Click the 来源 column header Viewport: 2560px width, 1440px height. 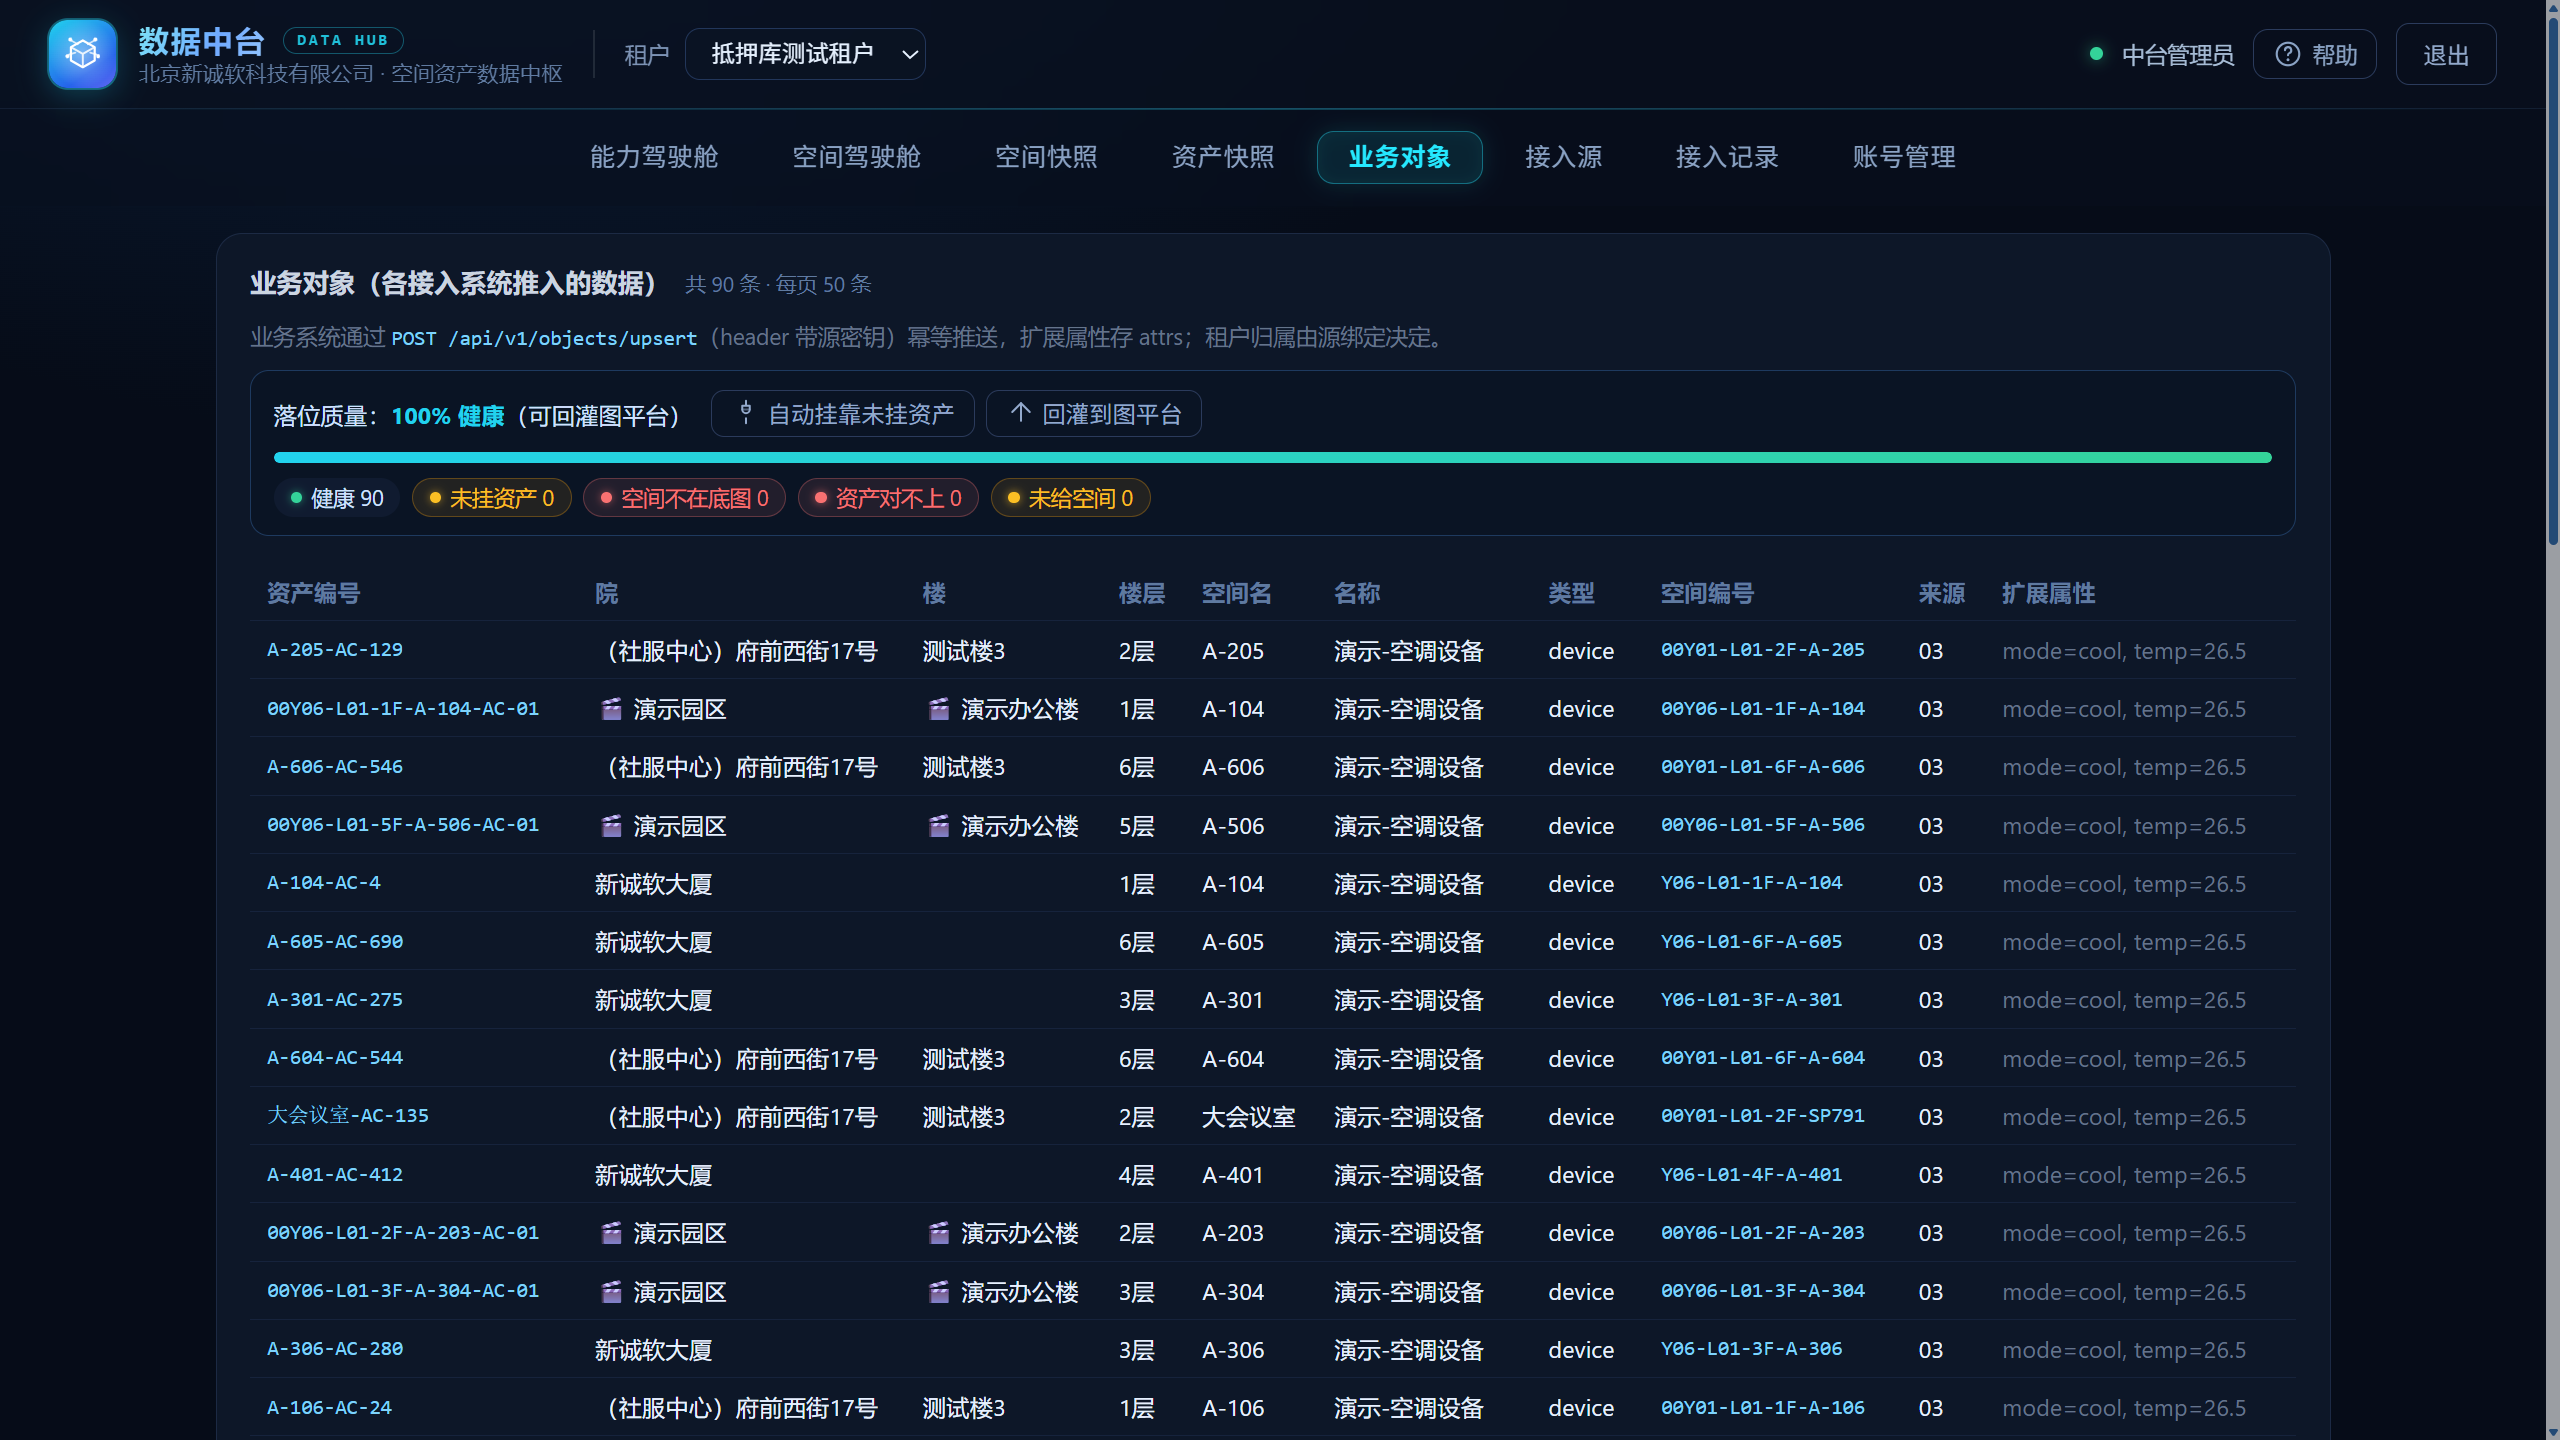[x=1942, y=593]
